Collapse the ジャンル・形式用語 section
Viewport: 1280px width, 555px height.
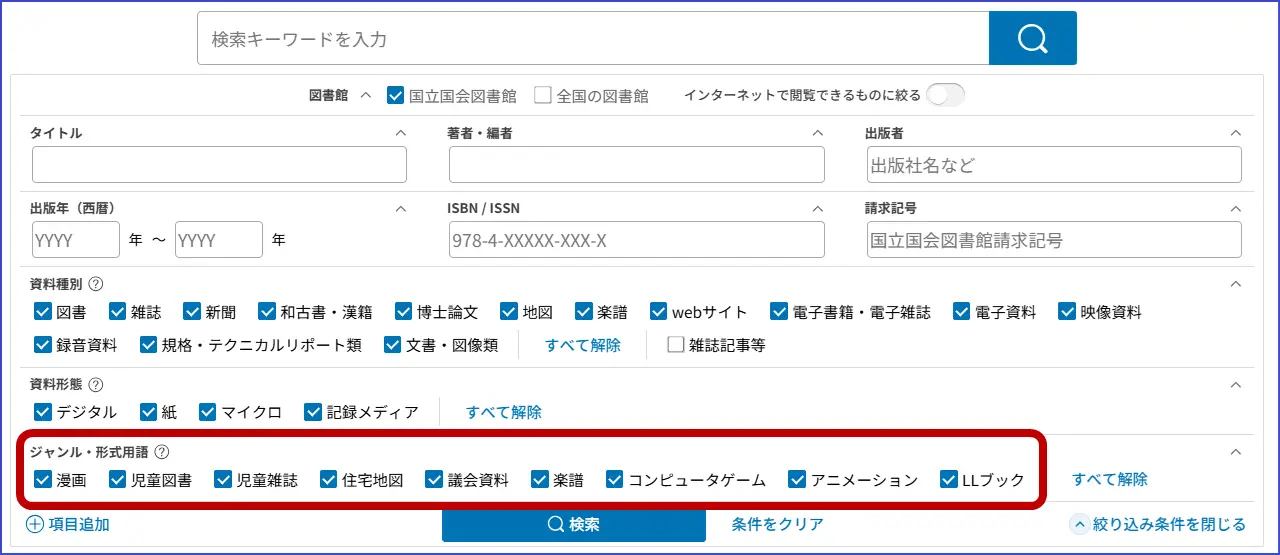point(1235,452)
